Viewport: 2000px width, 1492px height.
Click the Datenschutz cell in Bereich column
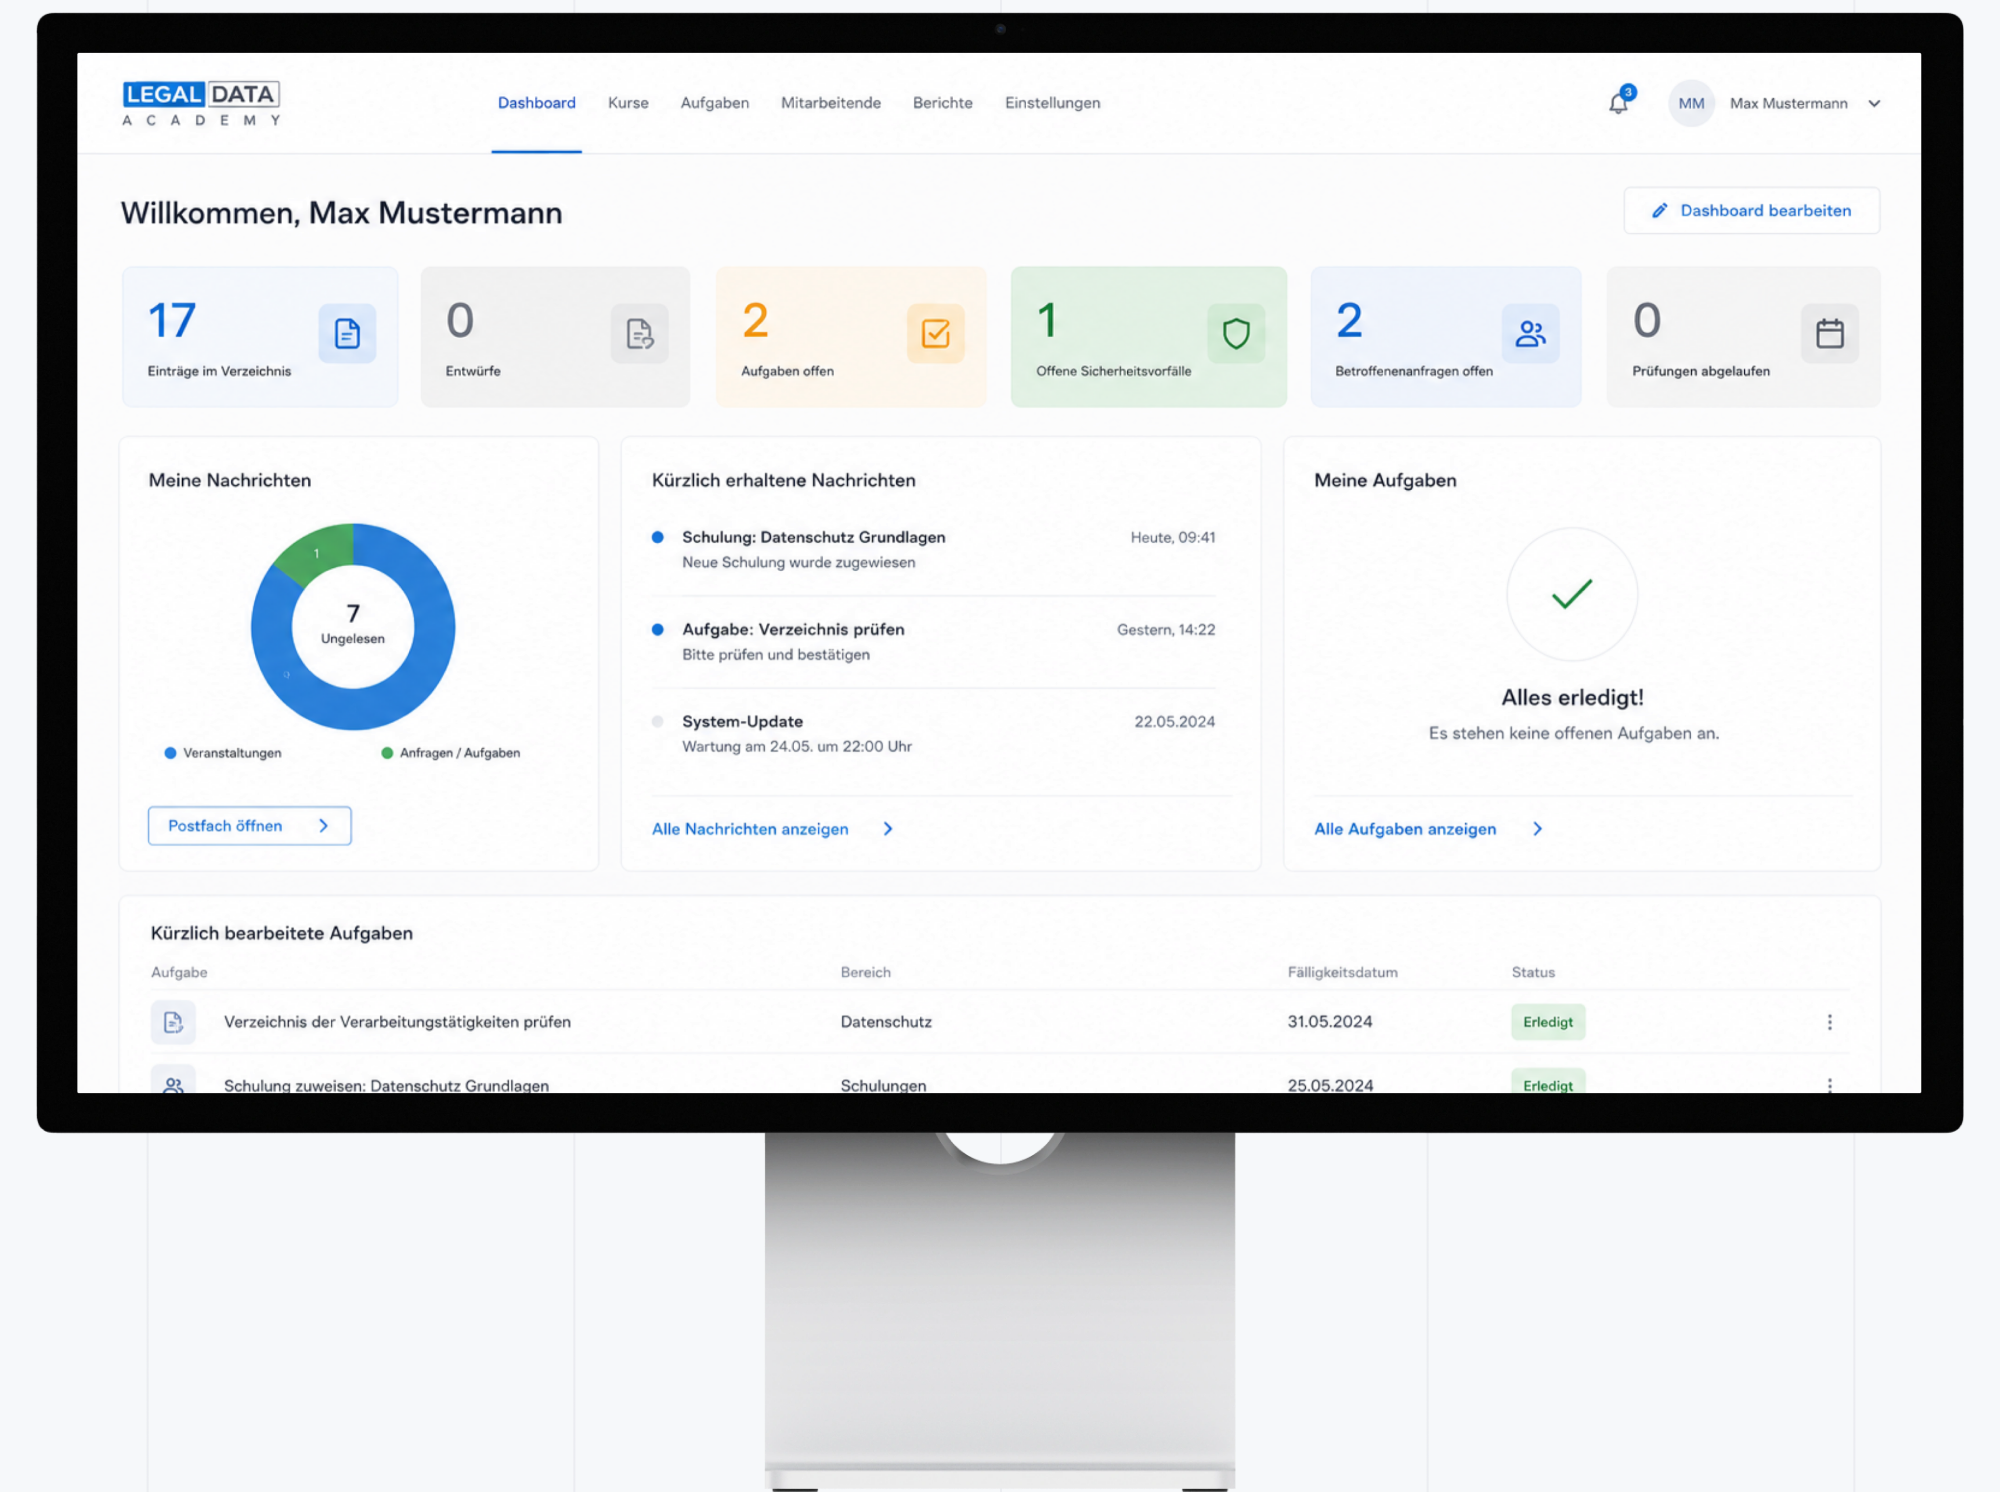(x=886, y=1022)
